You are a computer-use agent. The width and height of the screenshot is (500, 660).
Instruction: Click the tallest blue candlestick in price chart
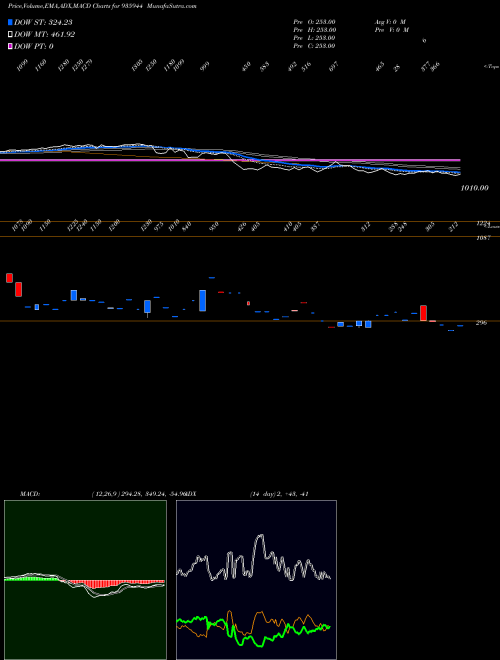[202, 301]
